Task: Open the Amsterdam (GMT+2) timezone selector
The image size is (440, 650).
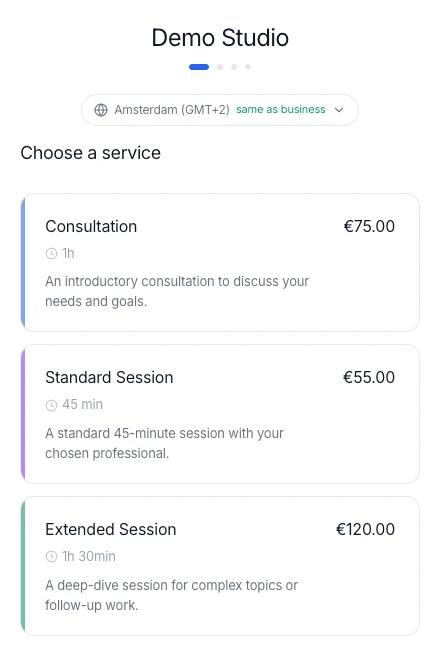Action: point(220,110)
